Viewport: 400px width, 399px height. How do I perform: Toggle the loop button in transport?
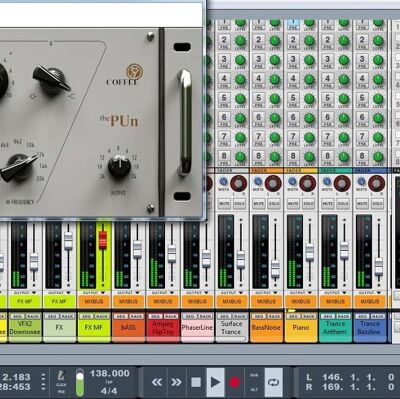coord(273,382)
